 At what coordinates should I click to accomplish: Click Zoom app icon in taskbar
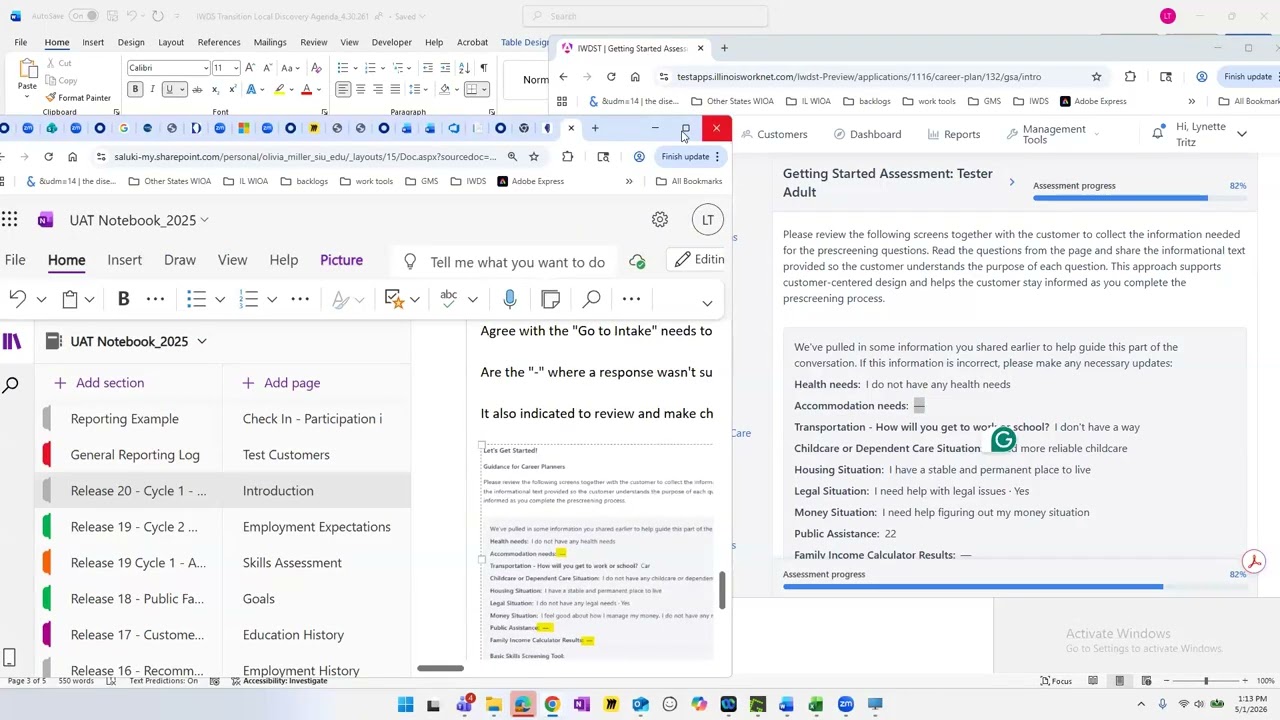click(846, 705)
